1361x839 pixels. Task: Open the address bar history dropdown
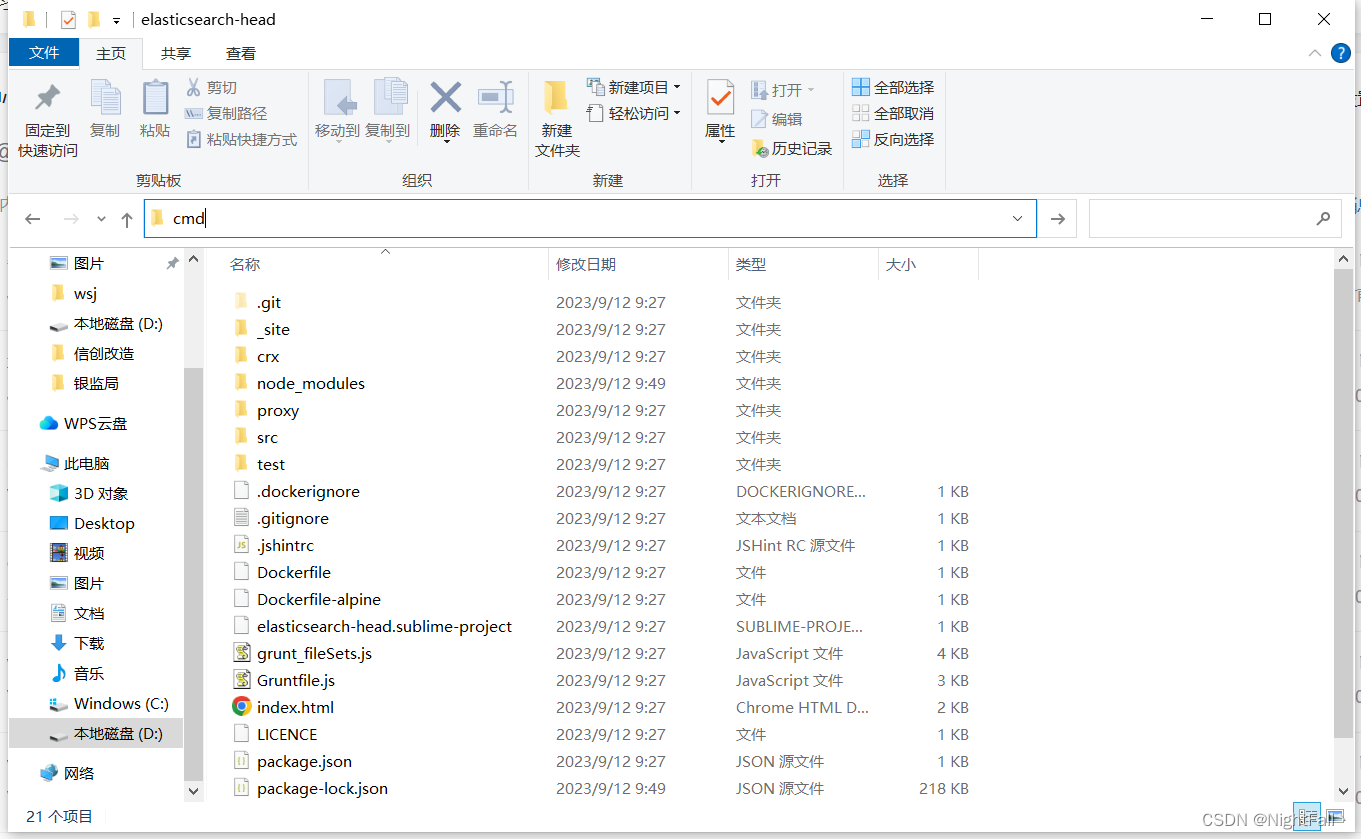1018,219
